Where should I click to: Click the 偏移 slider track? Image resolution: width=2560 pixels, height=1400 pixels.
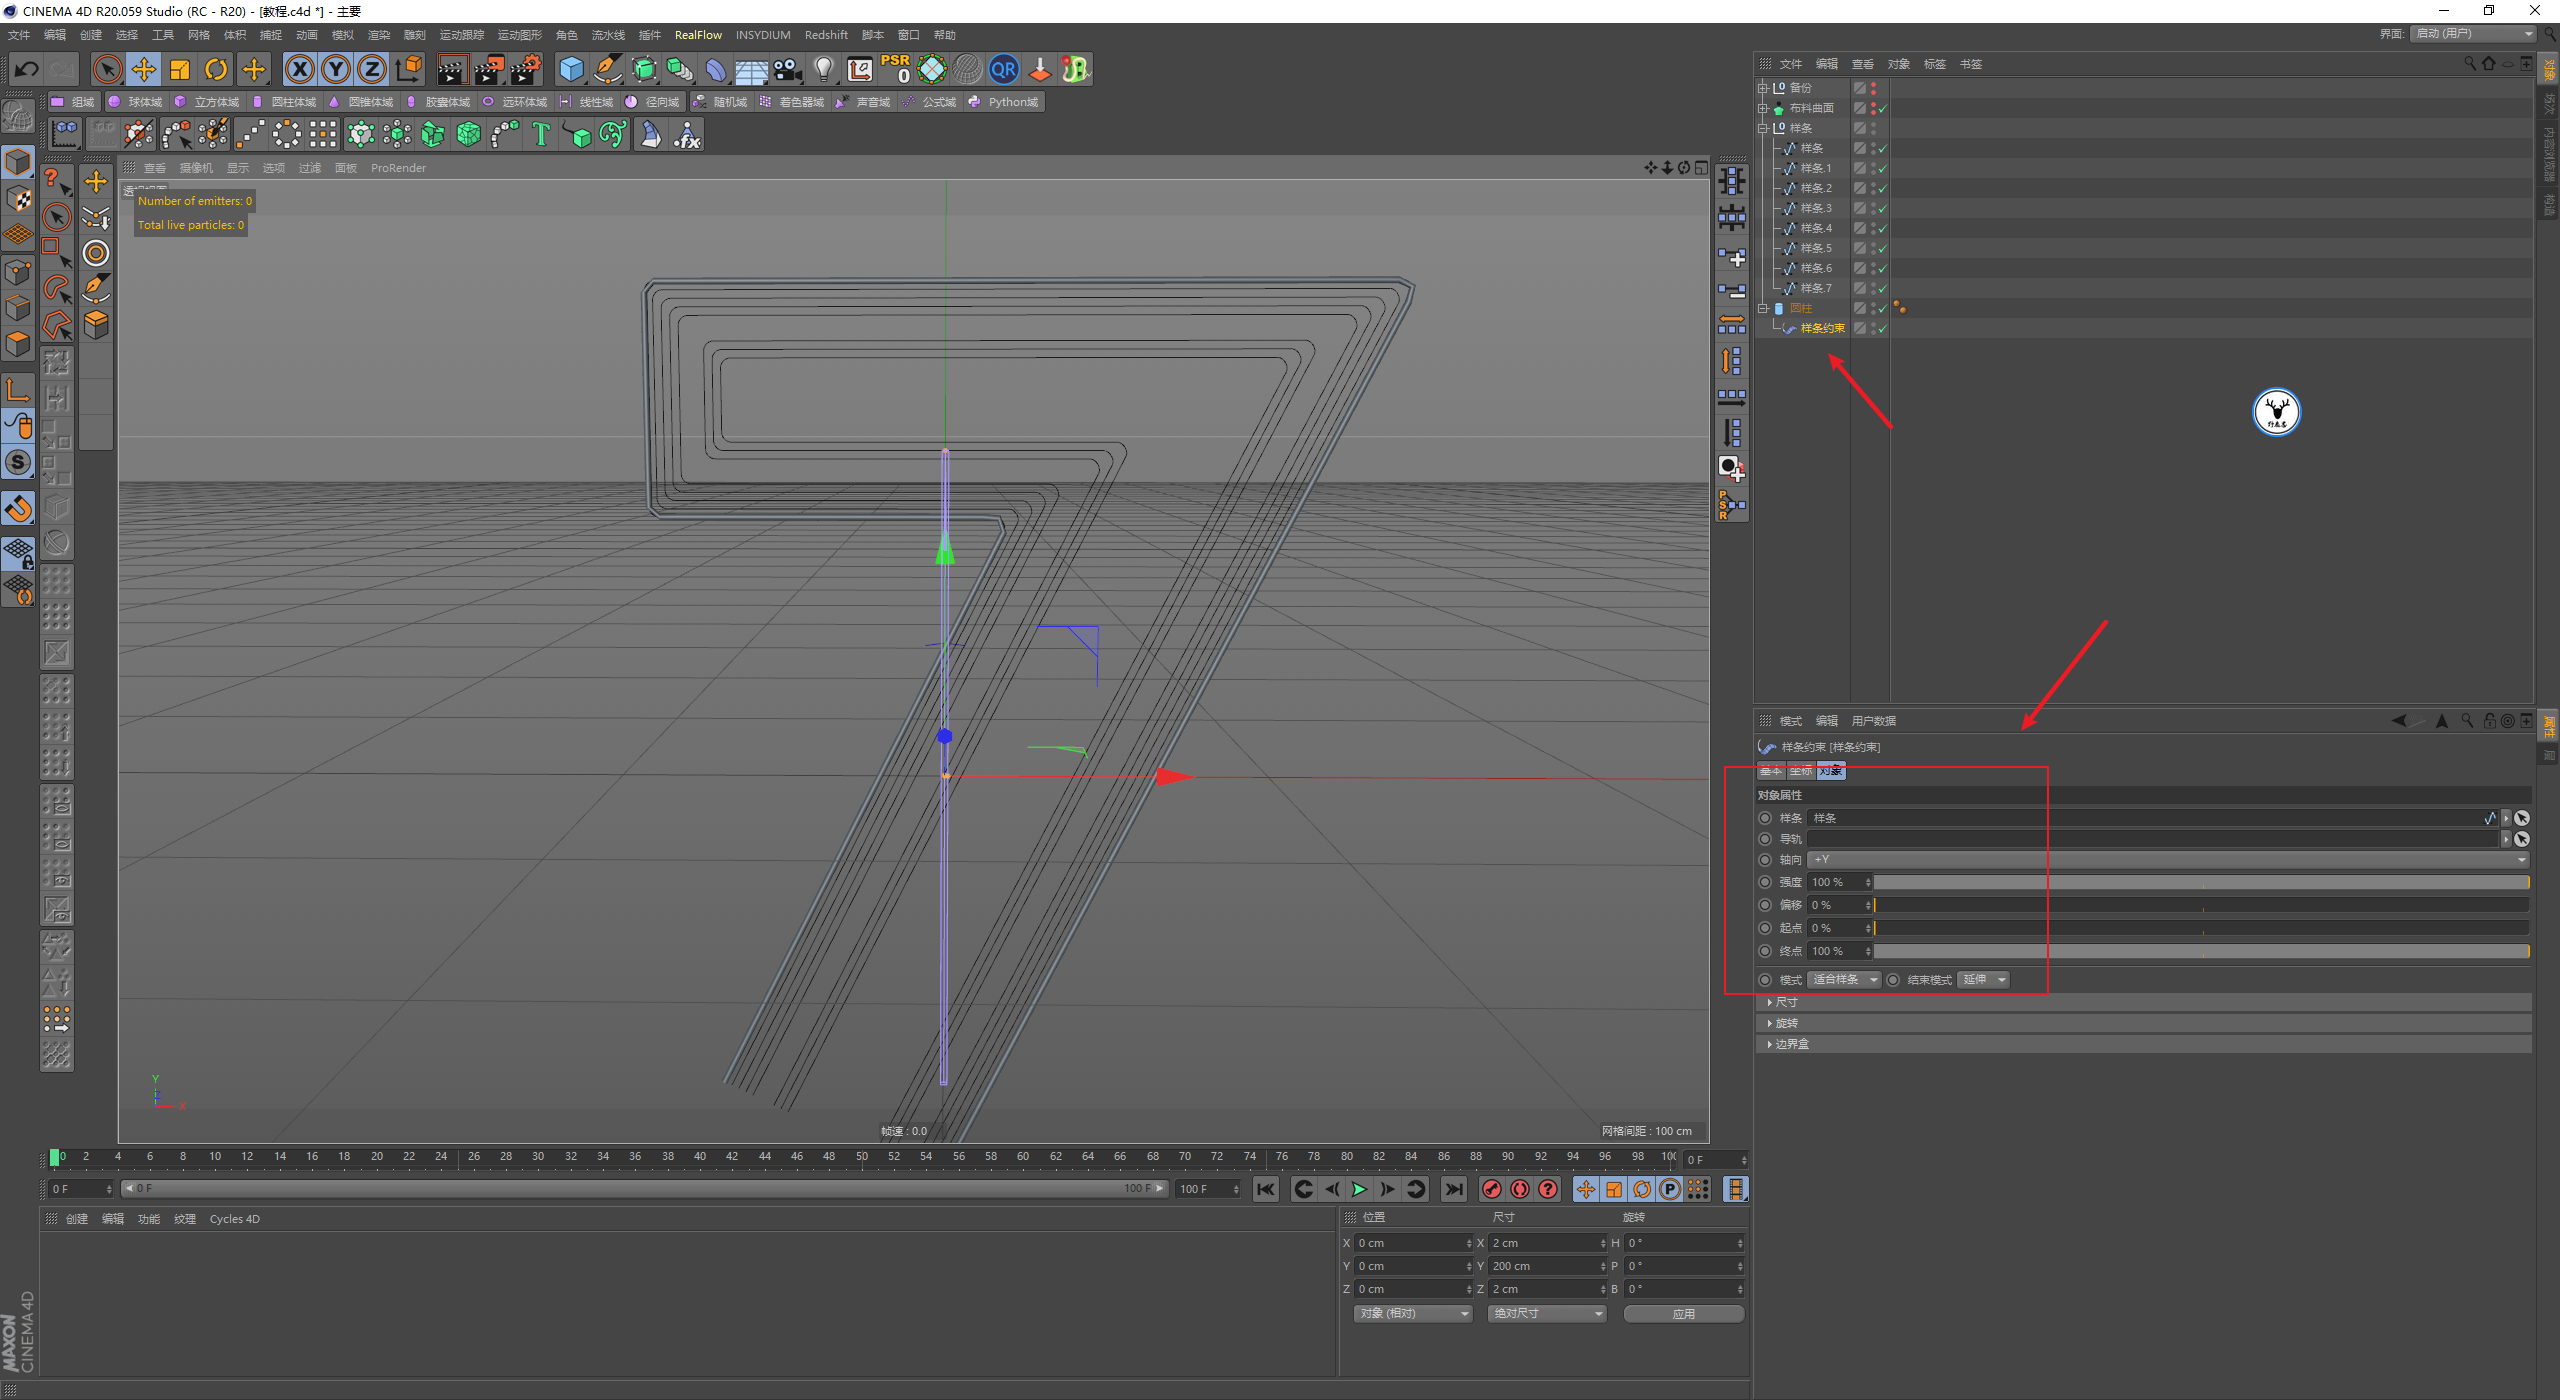pos(2200,905)
